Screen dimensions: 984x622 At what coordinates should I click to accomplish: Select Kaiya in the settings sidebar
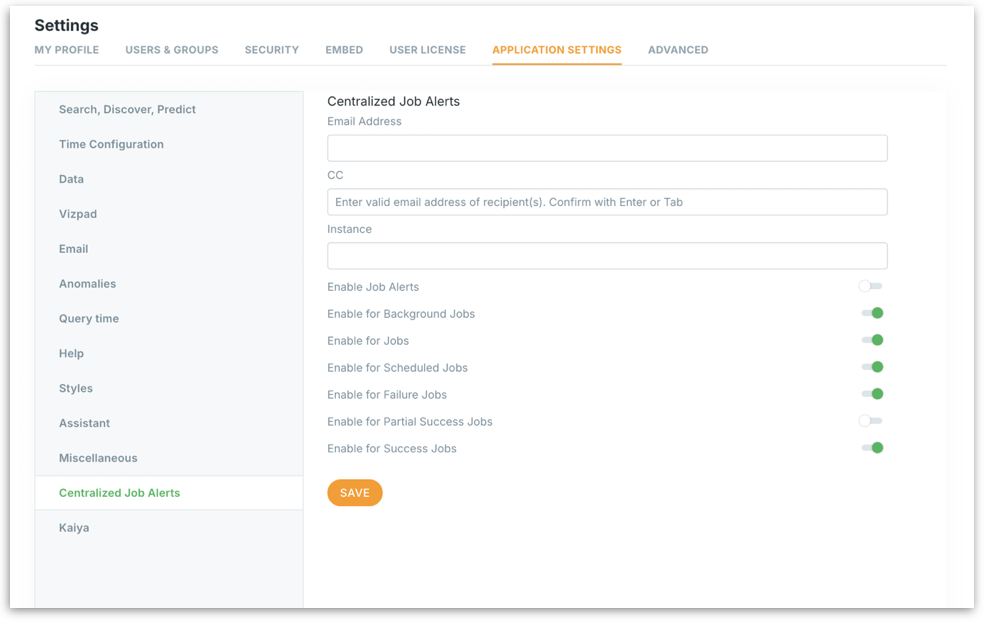point(74,528)
